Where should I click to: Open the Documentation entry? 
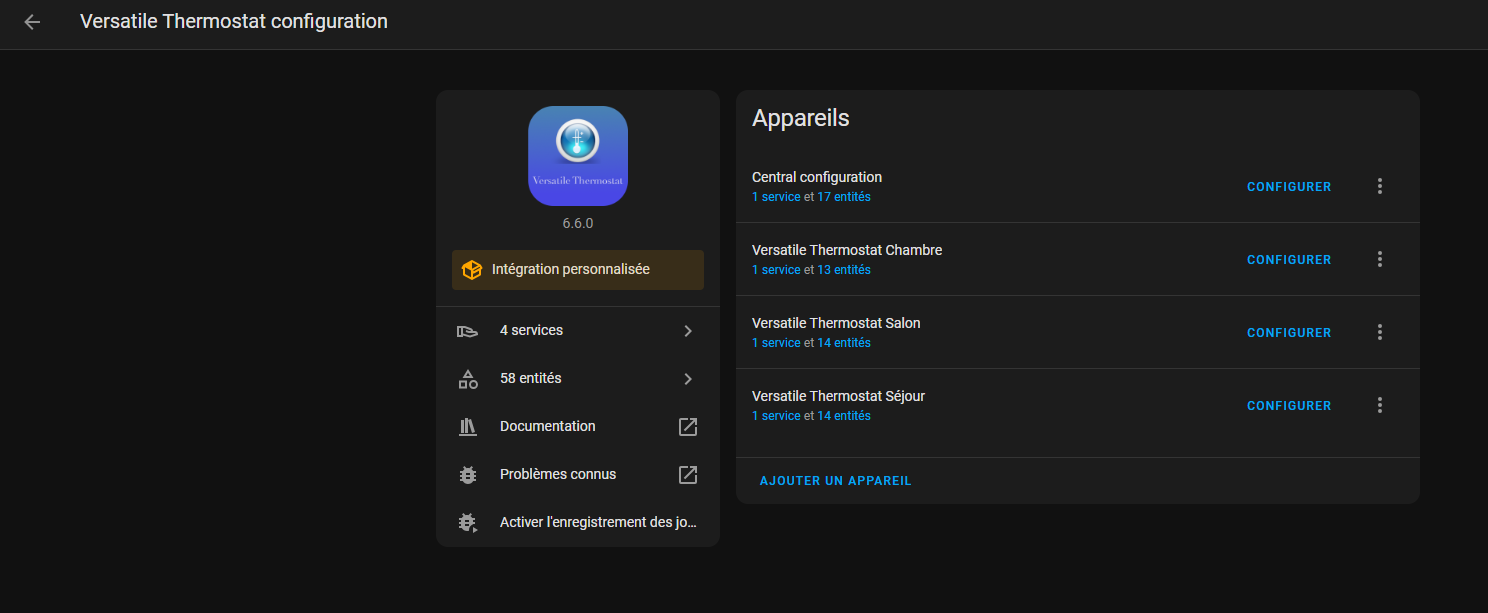tap(578, 427)
